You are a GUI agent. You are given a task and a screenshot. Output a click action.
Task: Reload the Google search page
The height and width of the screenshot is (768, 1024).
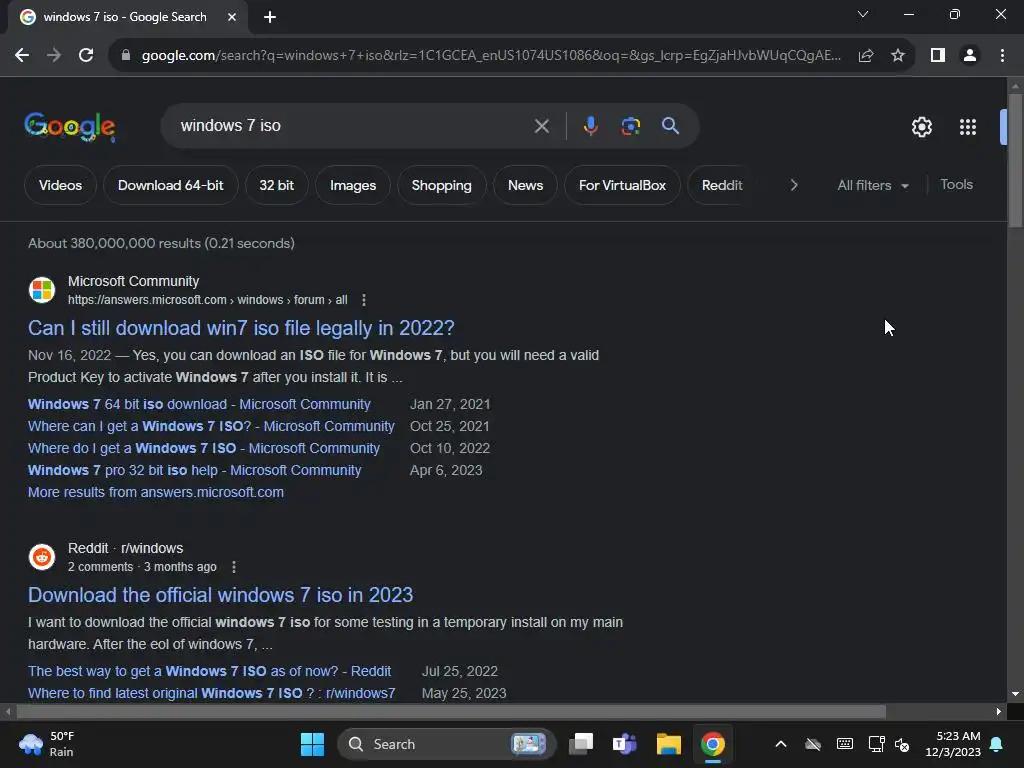pos(86,56)
